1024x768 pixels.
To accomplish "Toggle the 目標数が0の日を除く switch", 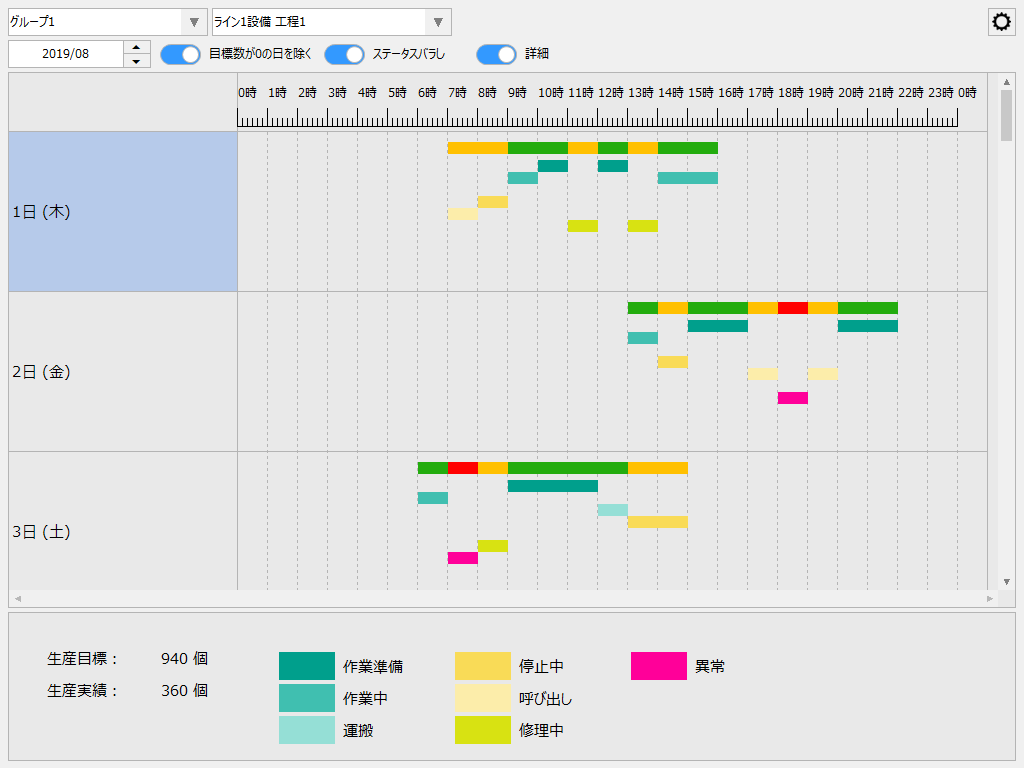I will click(180, 55).
